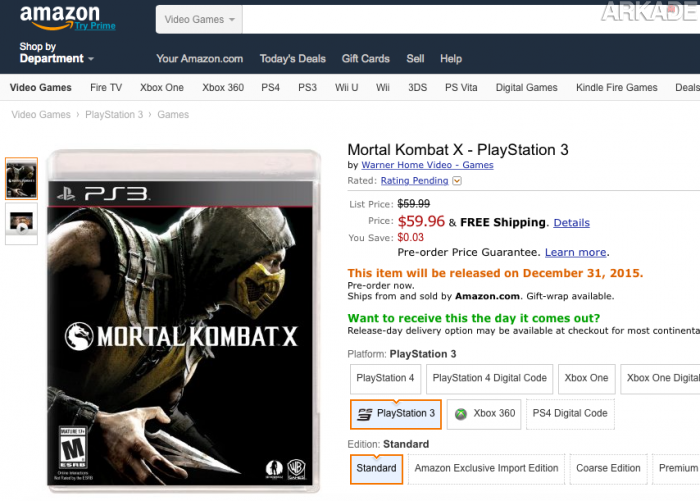Expand the Shop by Department menu
The height and width of the screenshot is (501, 700).
pyautogui.click(x=57, y=53)
